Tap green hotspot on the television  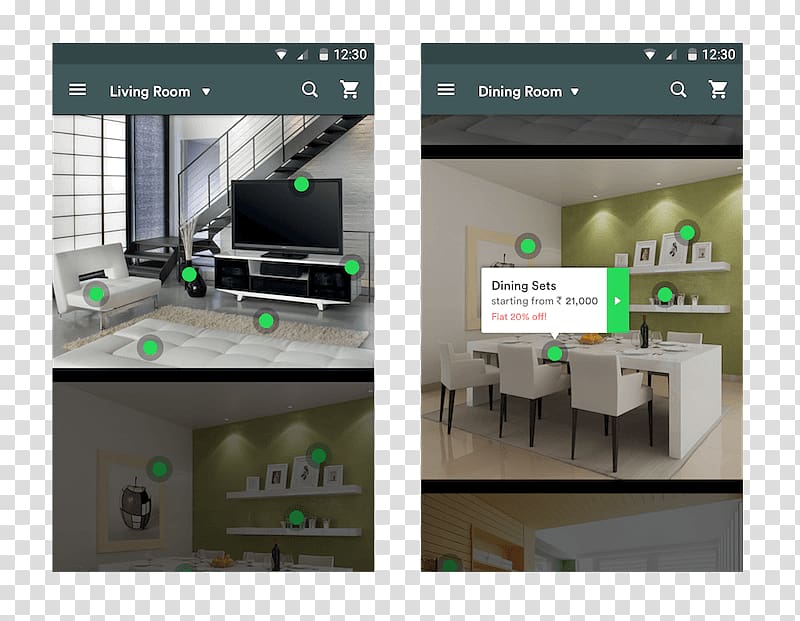coord(302,184)
